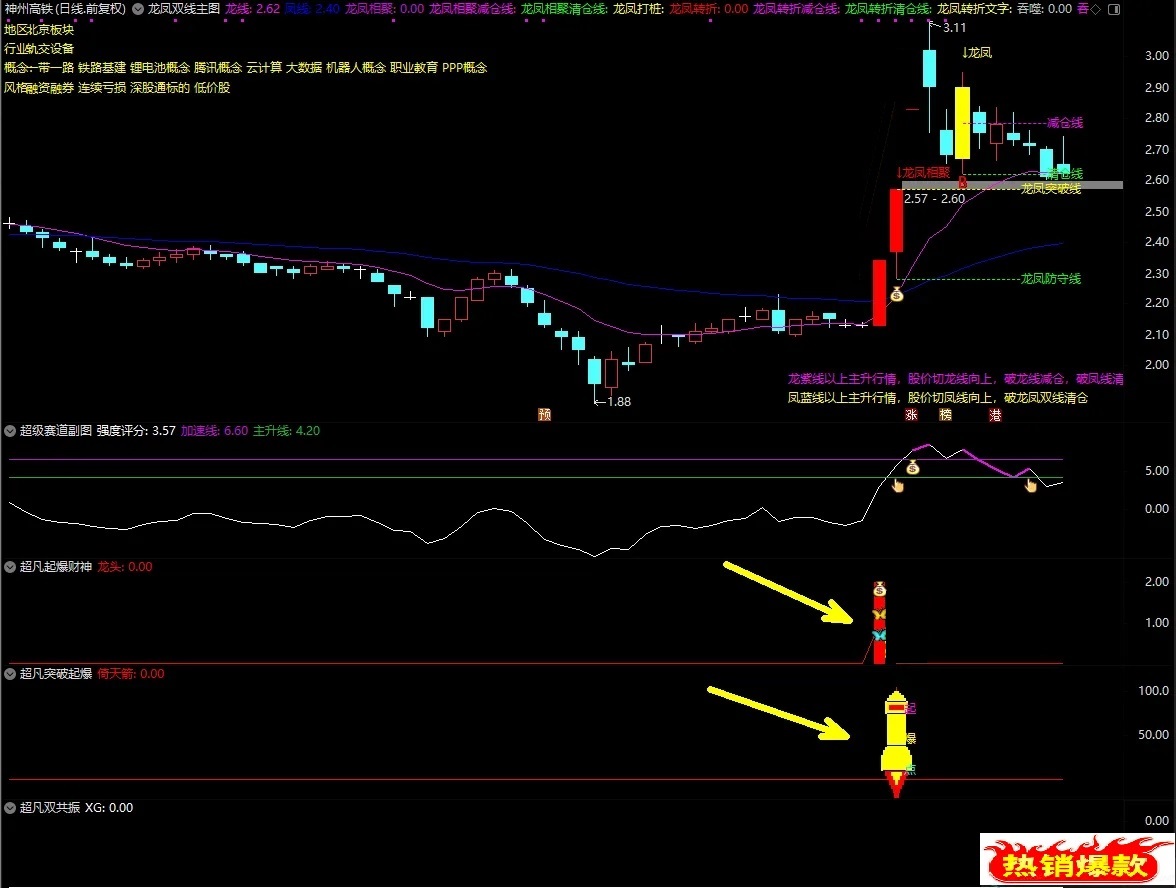Click the 热销爆款 banner
This screenshot has height=888, width=1176.
click(1076, 861)
